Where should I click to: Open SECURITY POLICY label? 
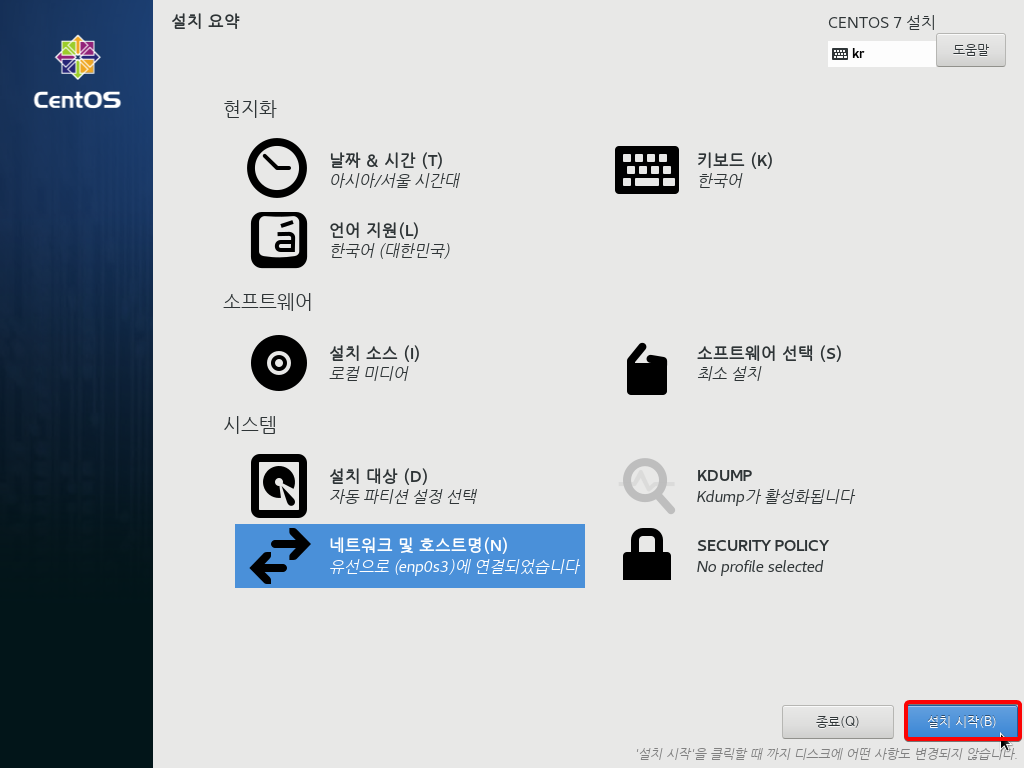click(763, 545)
